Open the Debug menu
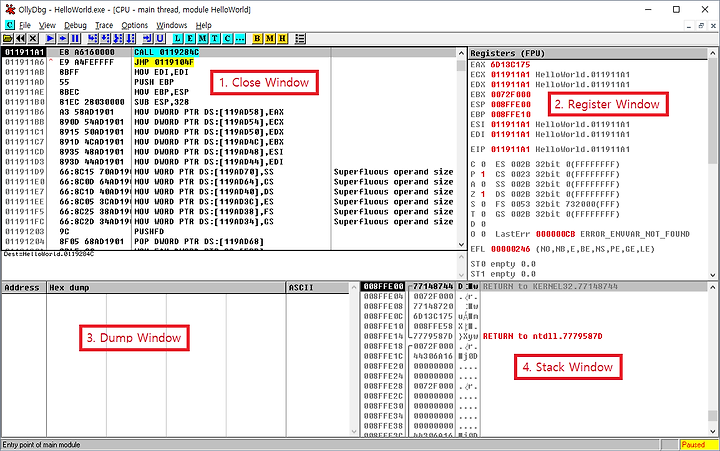 tap(75, 25)
